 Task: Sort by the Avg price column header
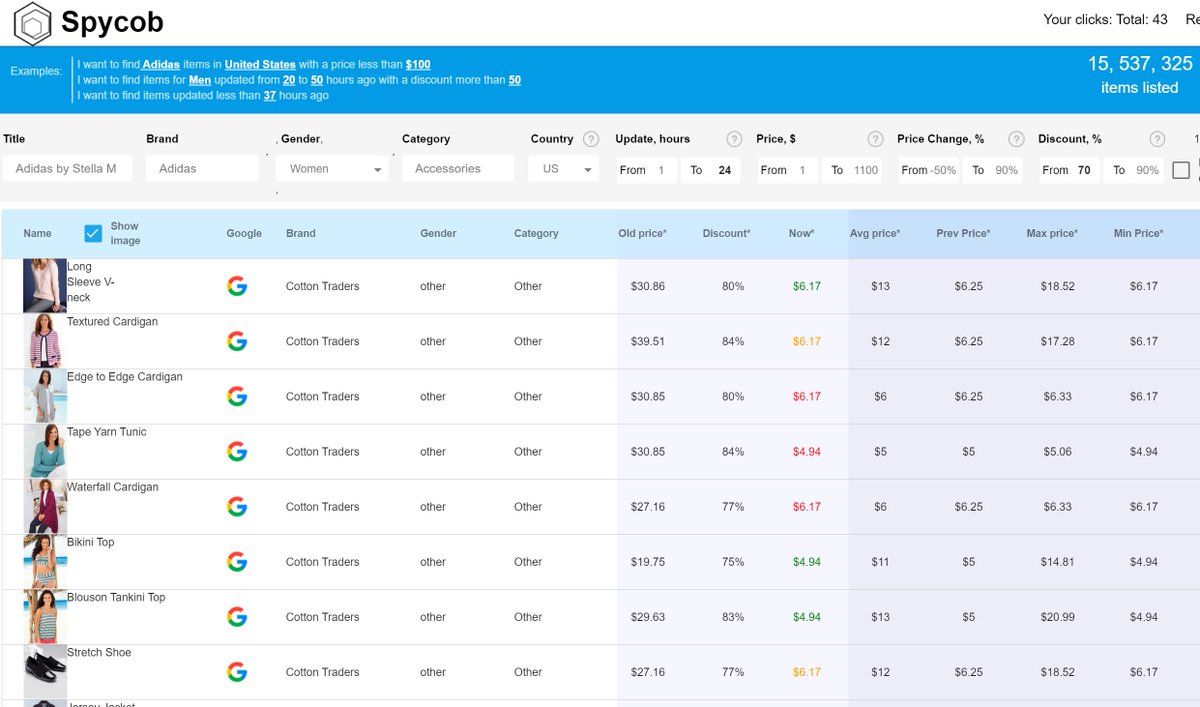pyautogui.click(x=875, y=233)
